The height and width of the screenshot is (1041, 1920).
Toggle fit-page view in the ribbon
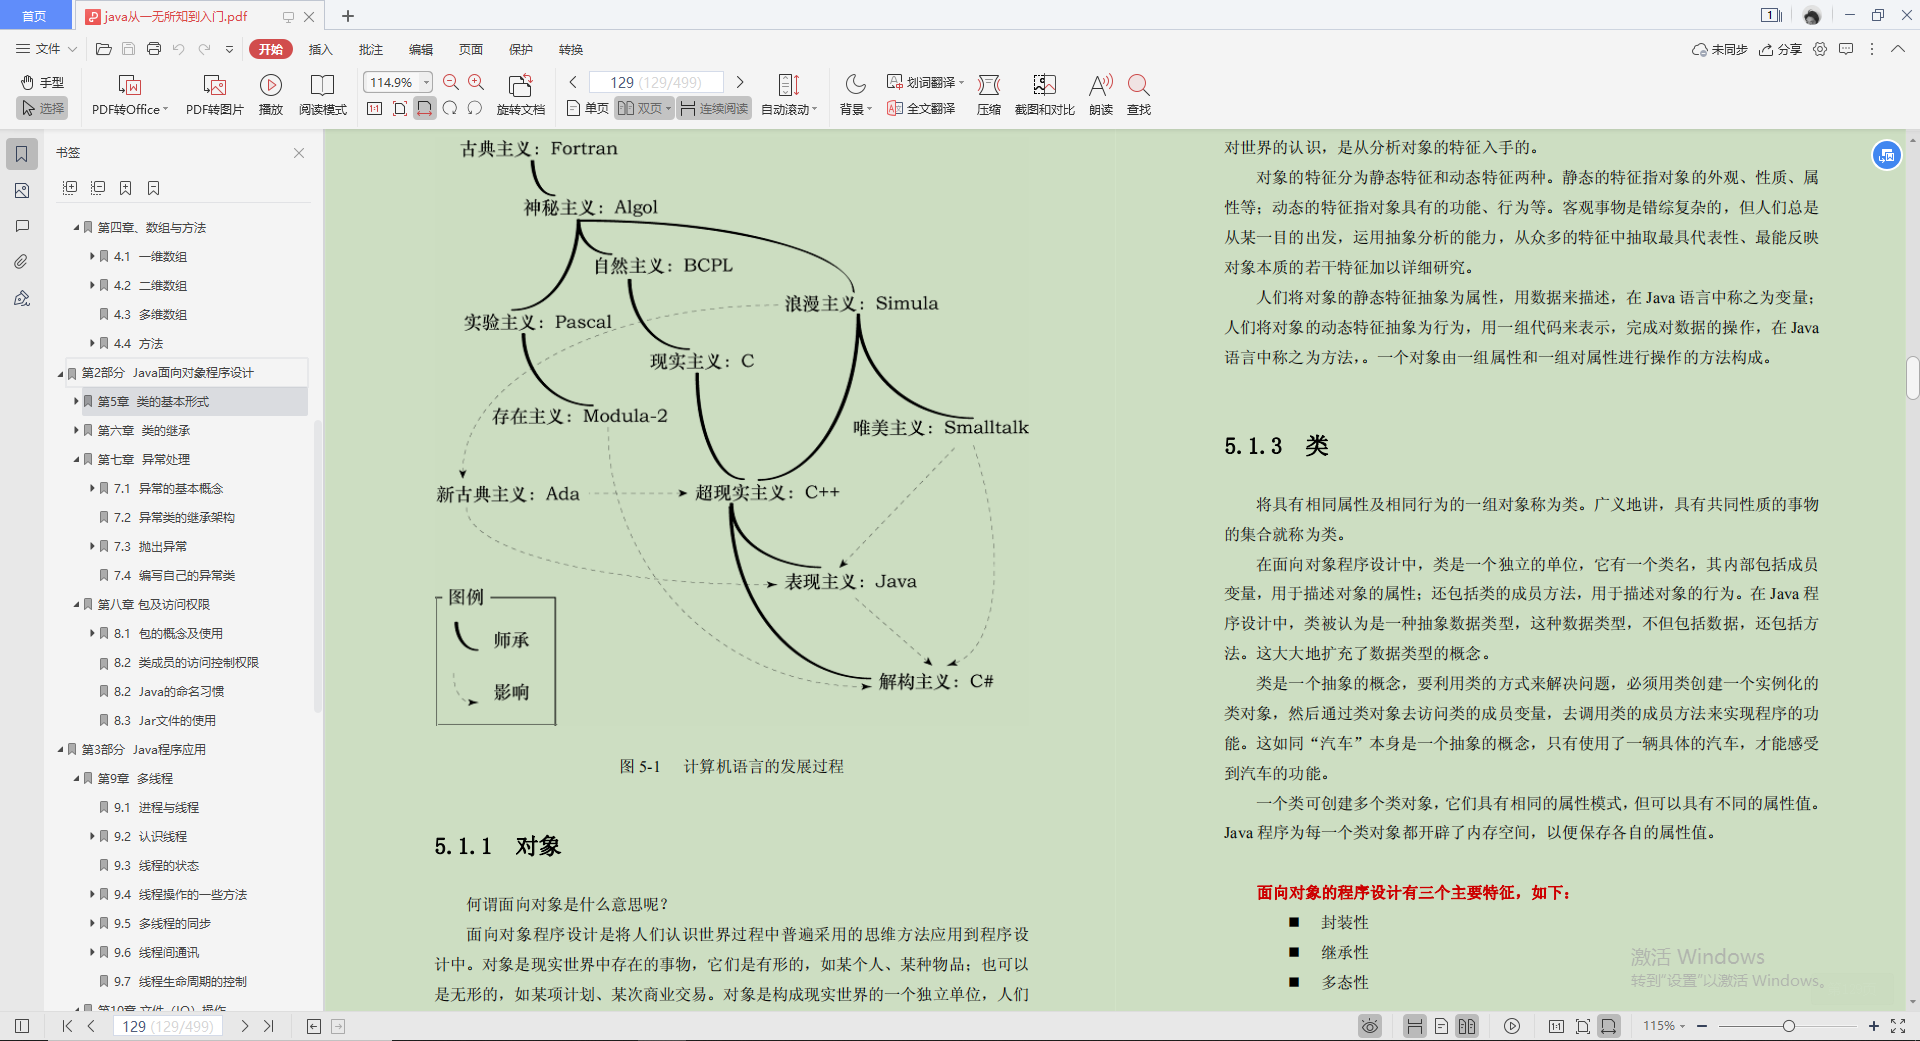[400, 108]
